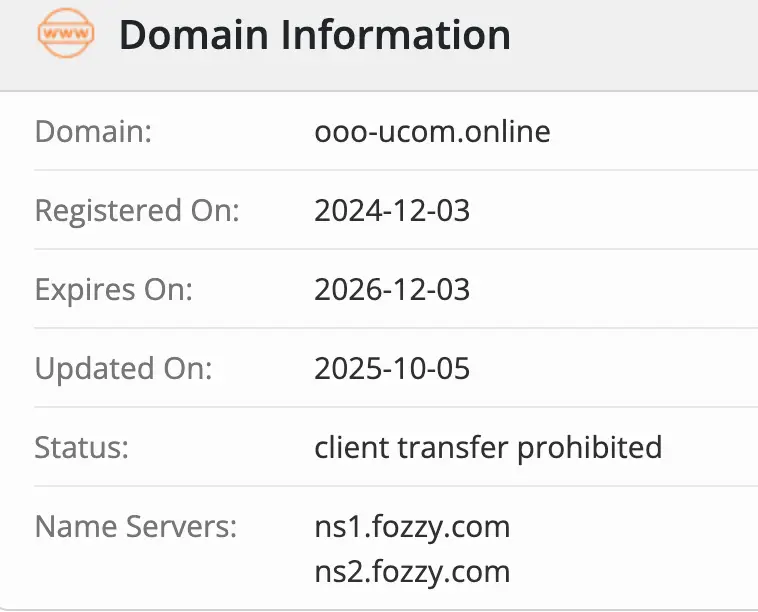This screenshot has width=758, height=612.
Task: Click the Domain: label
Action: click(93, 131)
